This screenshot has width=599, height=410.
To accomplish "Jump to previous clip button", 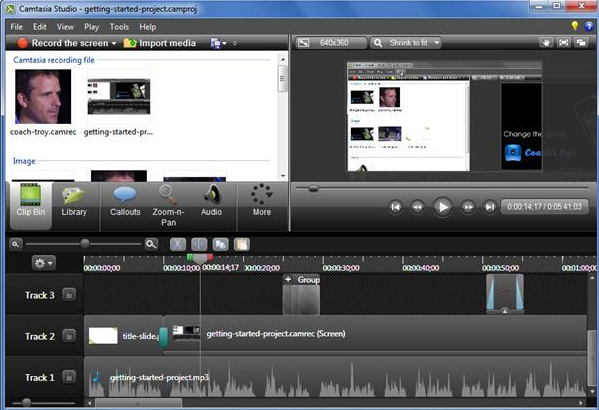I will (x=395, y=207).
